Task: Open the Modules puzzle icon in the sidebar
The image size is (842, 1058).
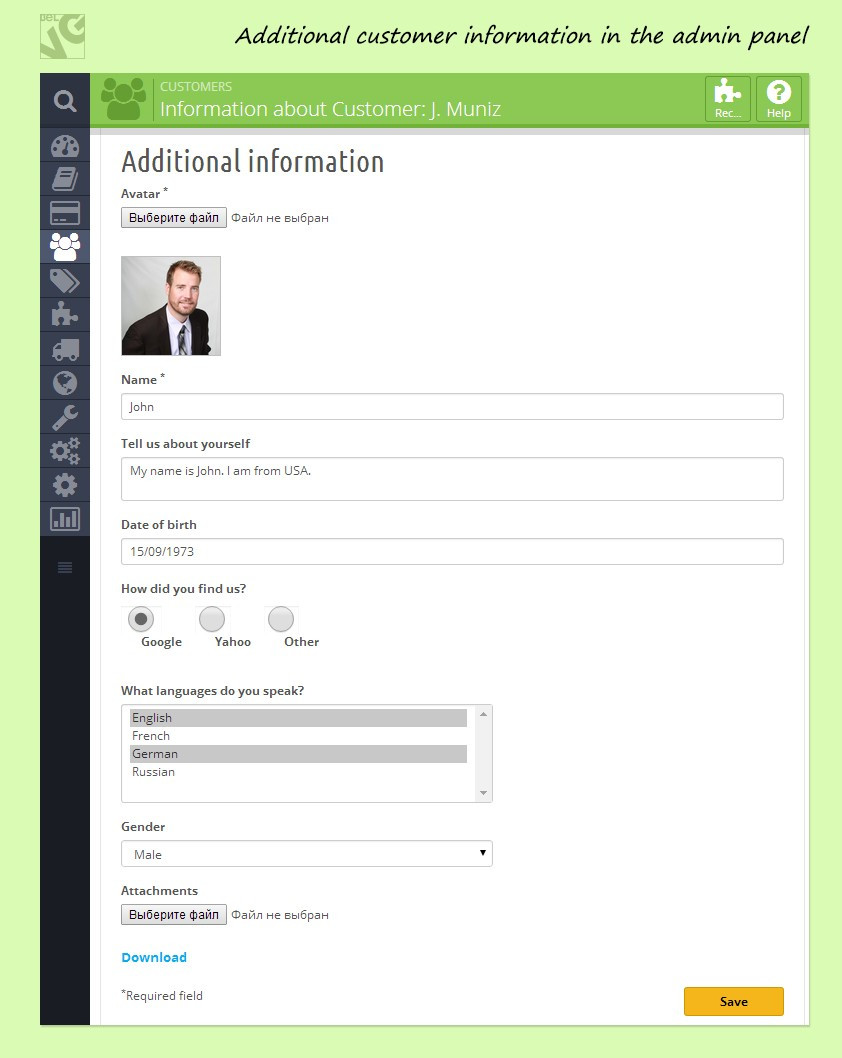Action: click(x=65, y=314)
